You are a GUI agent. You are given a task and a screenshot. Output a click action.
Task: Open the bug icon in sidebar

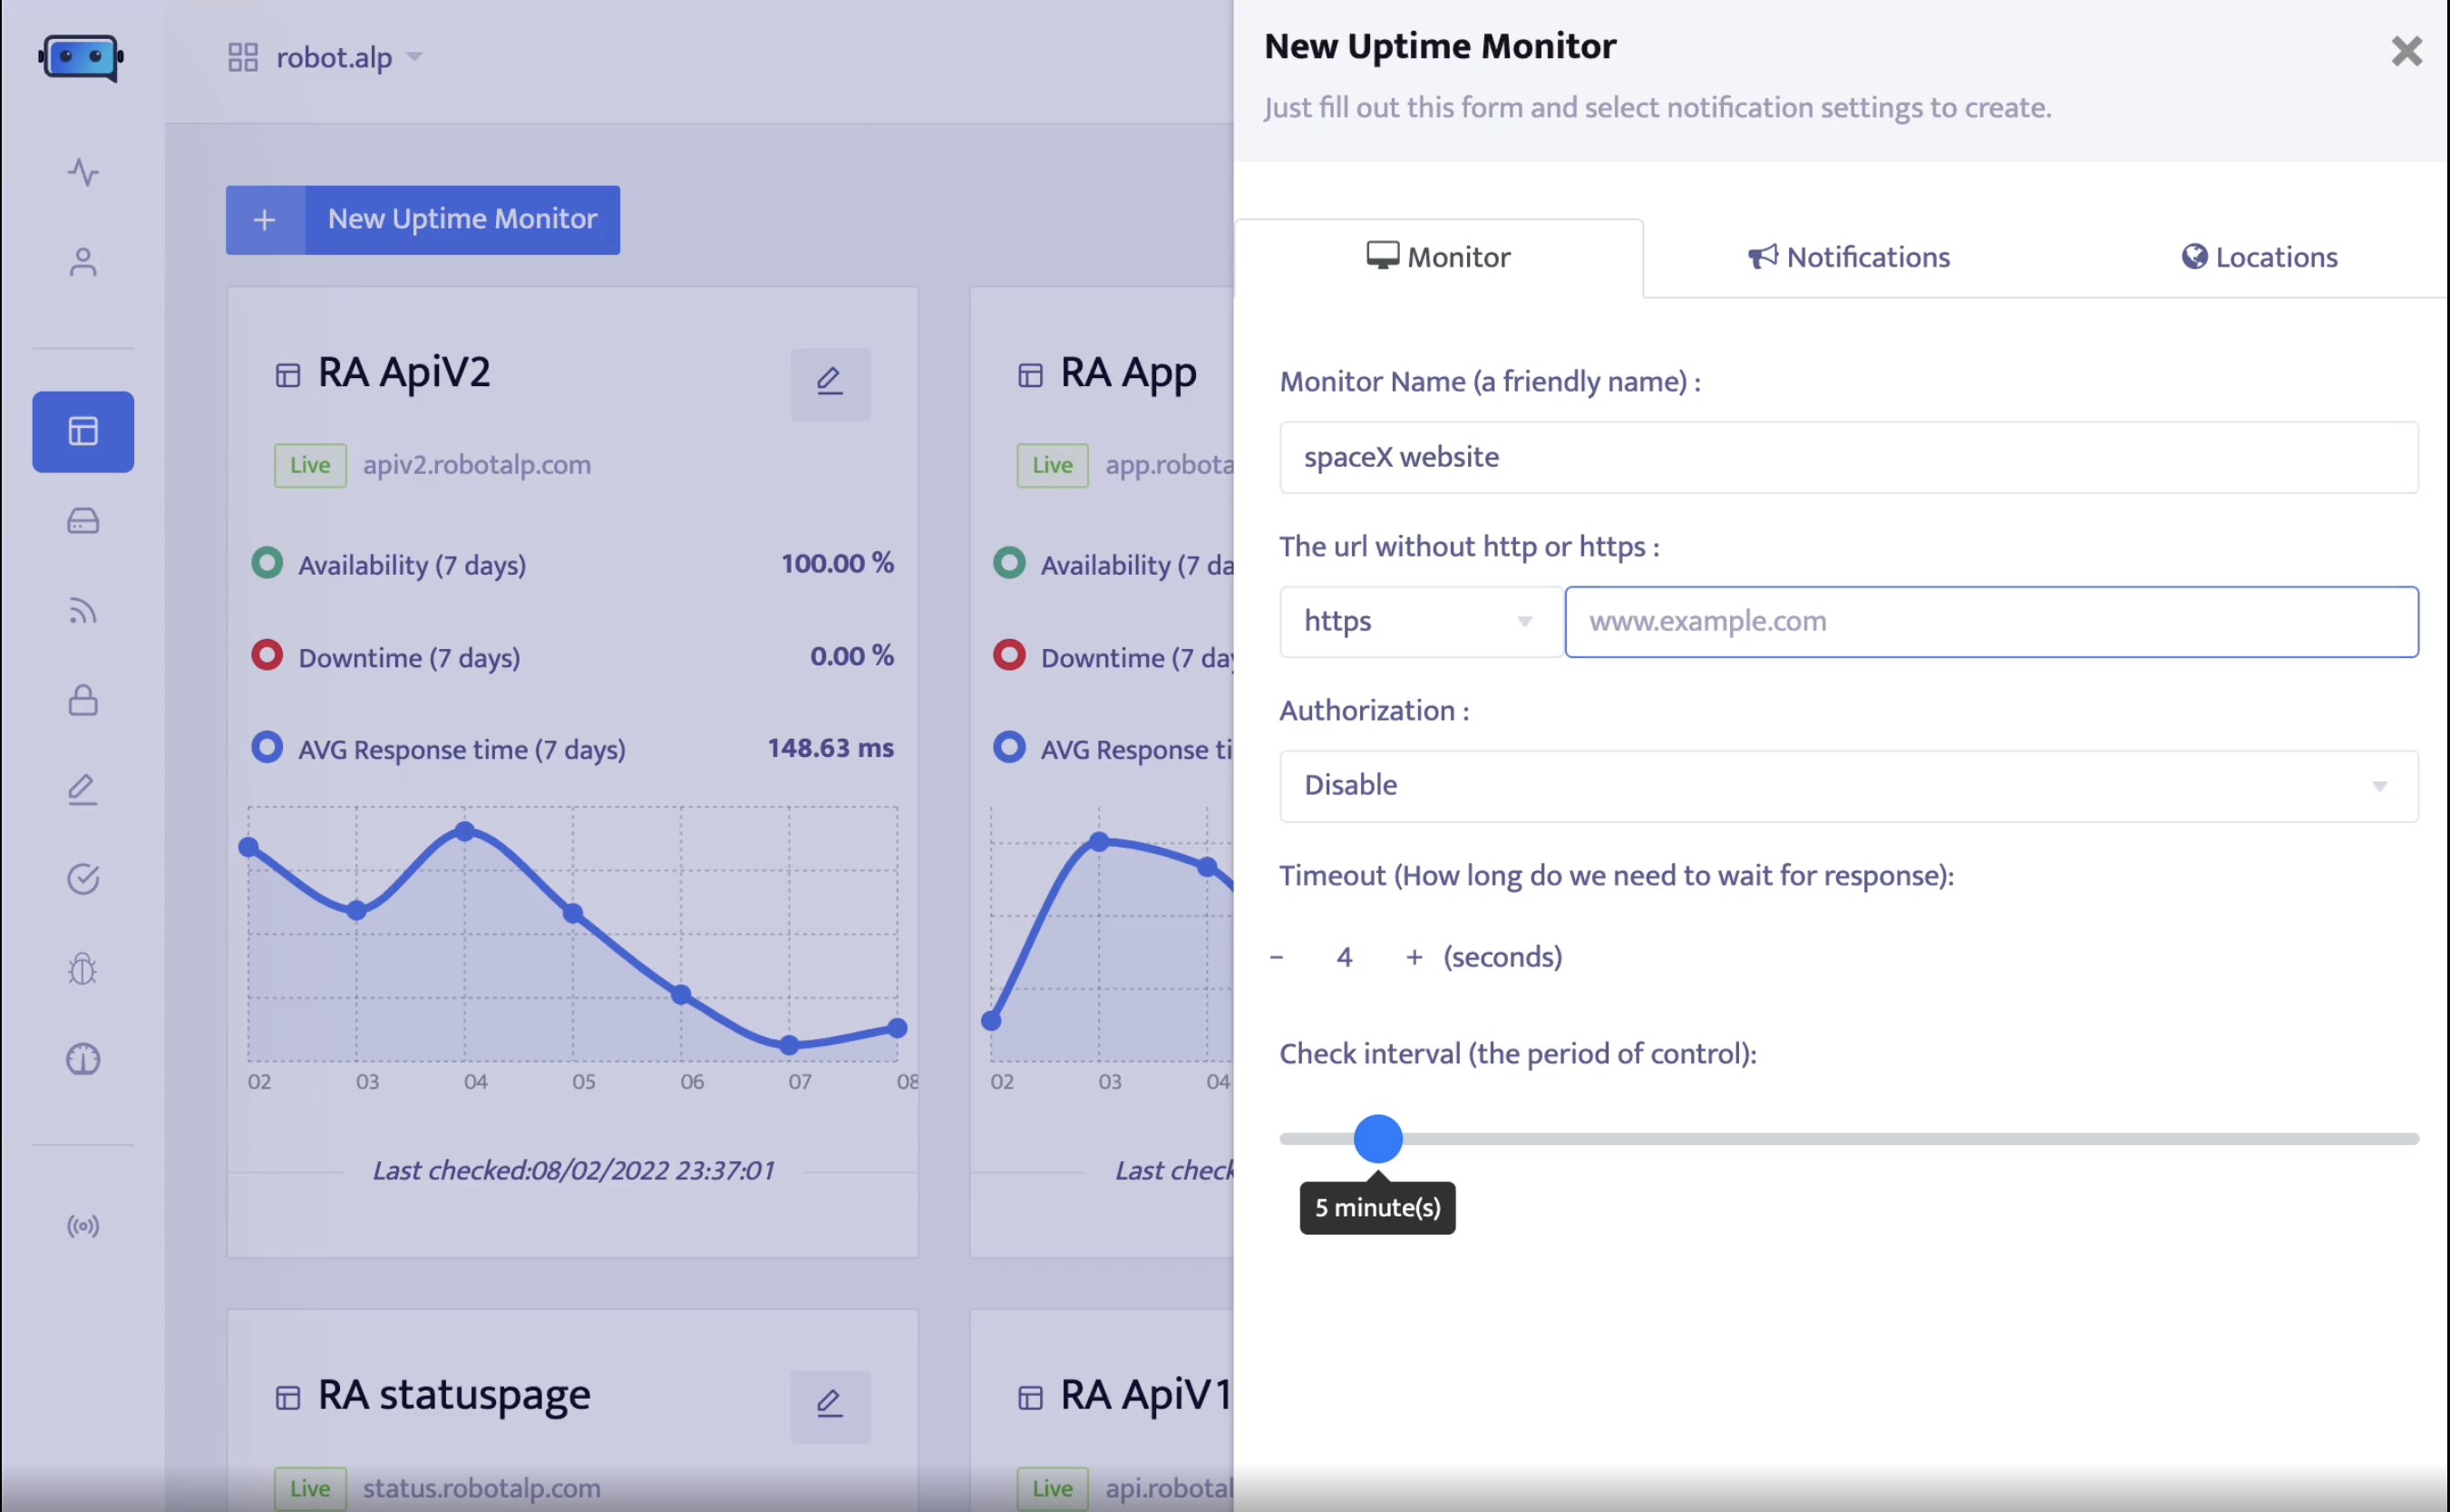83,969
